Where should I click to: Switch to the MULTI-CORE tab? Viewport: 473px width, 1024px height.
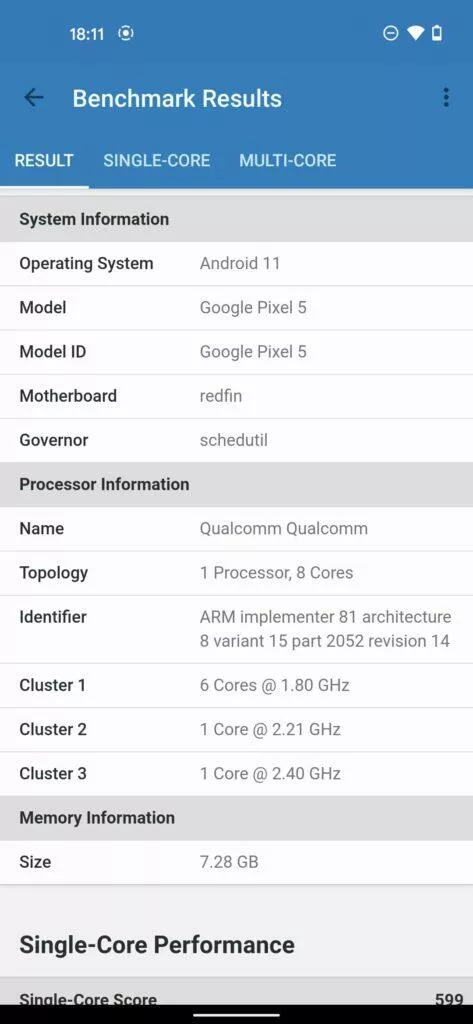[287, 161]
